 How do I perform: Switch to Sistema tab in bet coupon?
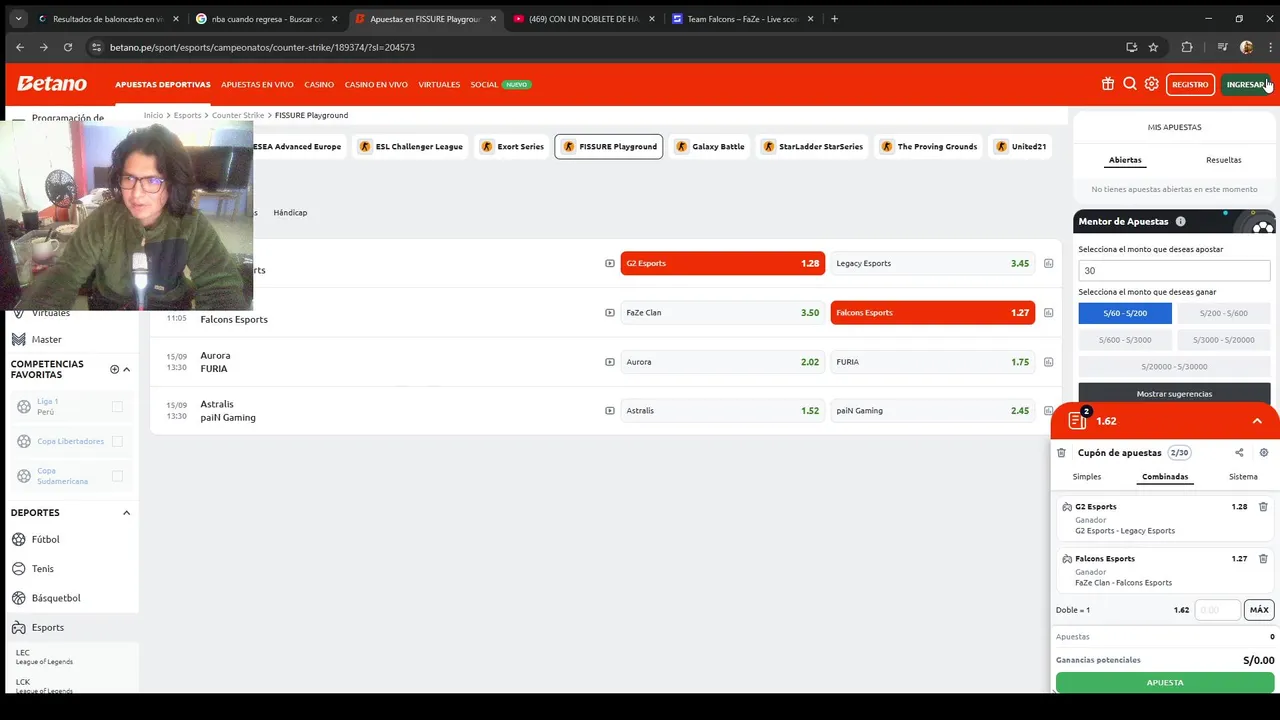pos(1243,477)
